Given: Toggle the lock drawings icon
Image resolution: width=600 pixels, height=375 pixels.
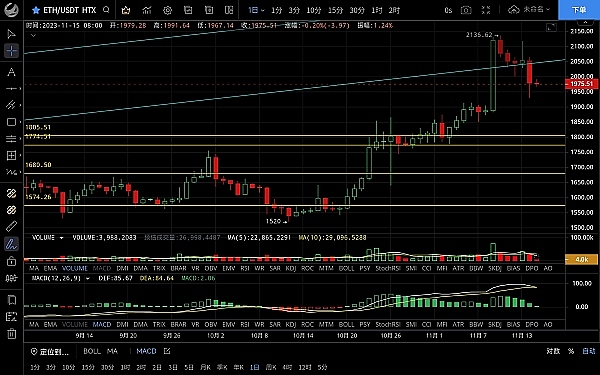Looking at the screenshot, I should pyautogui.click(x=11, y=261).
